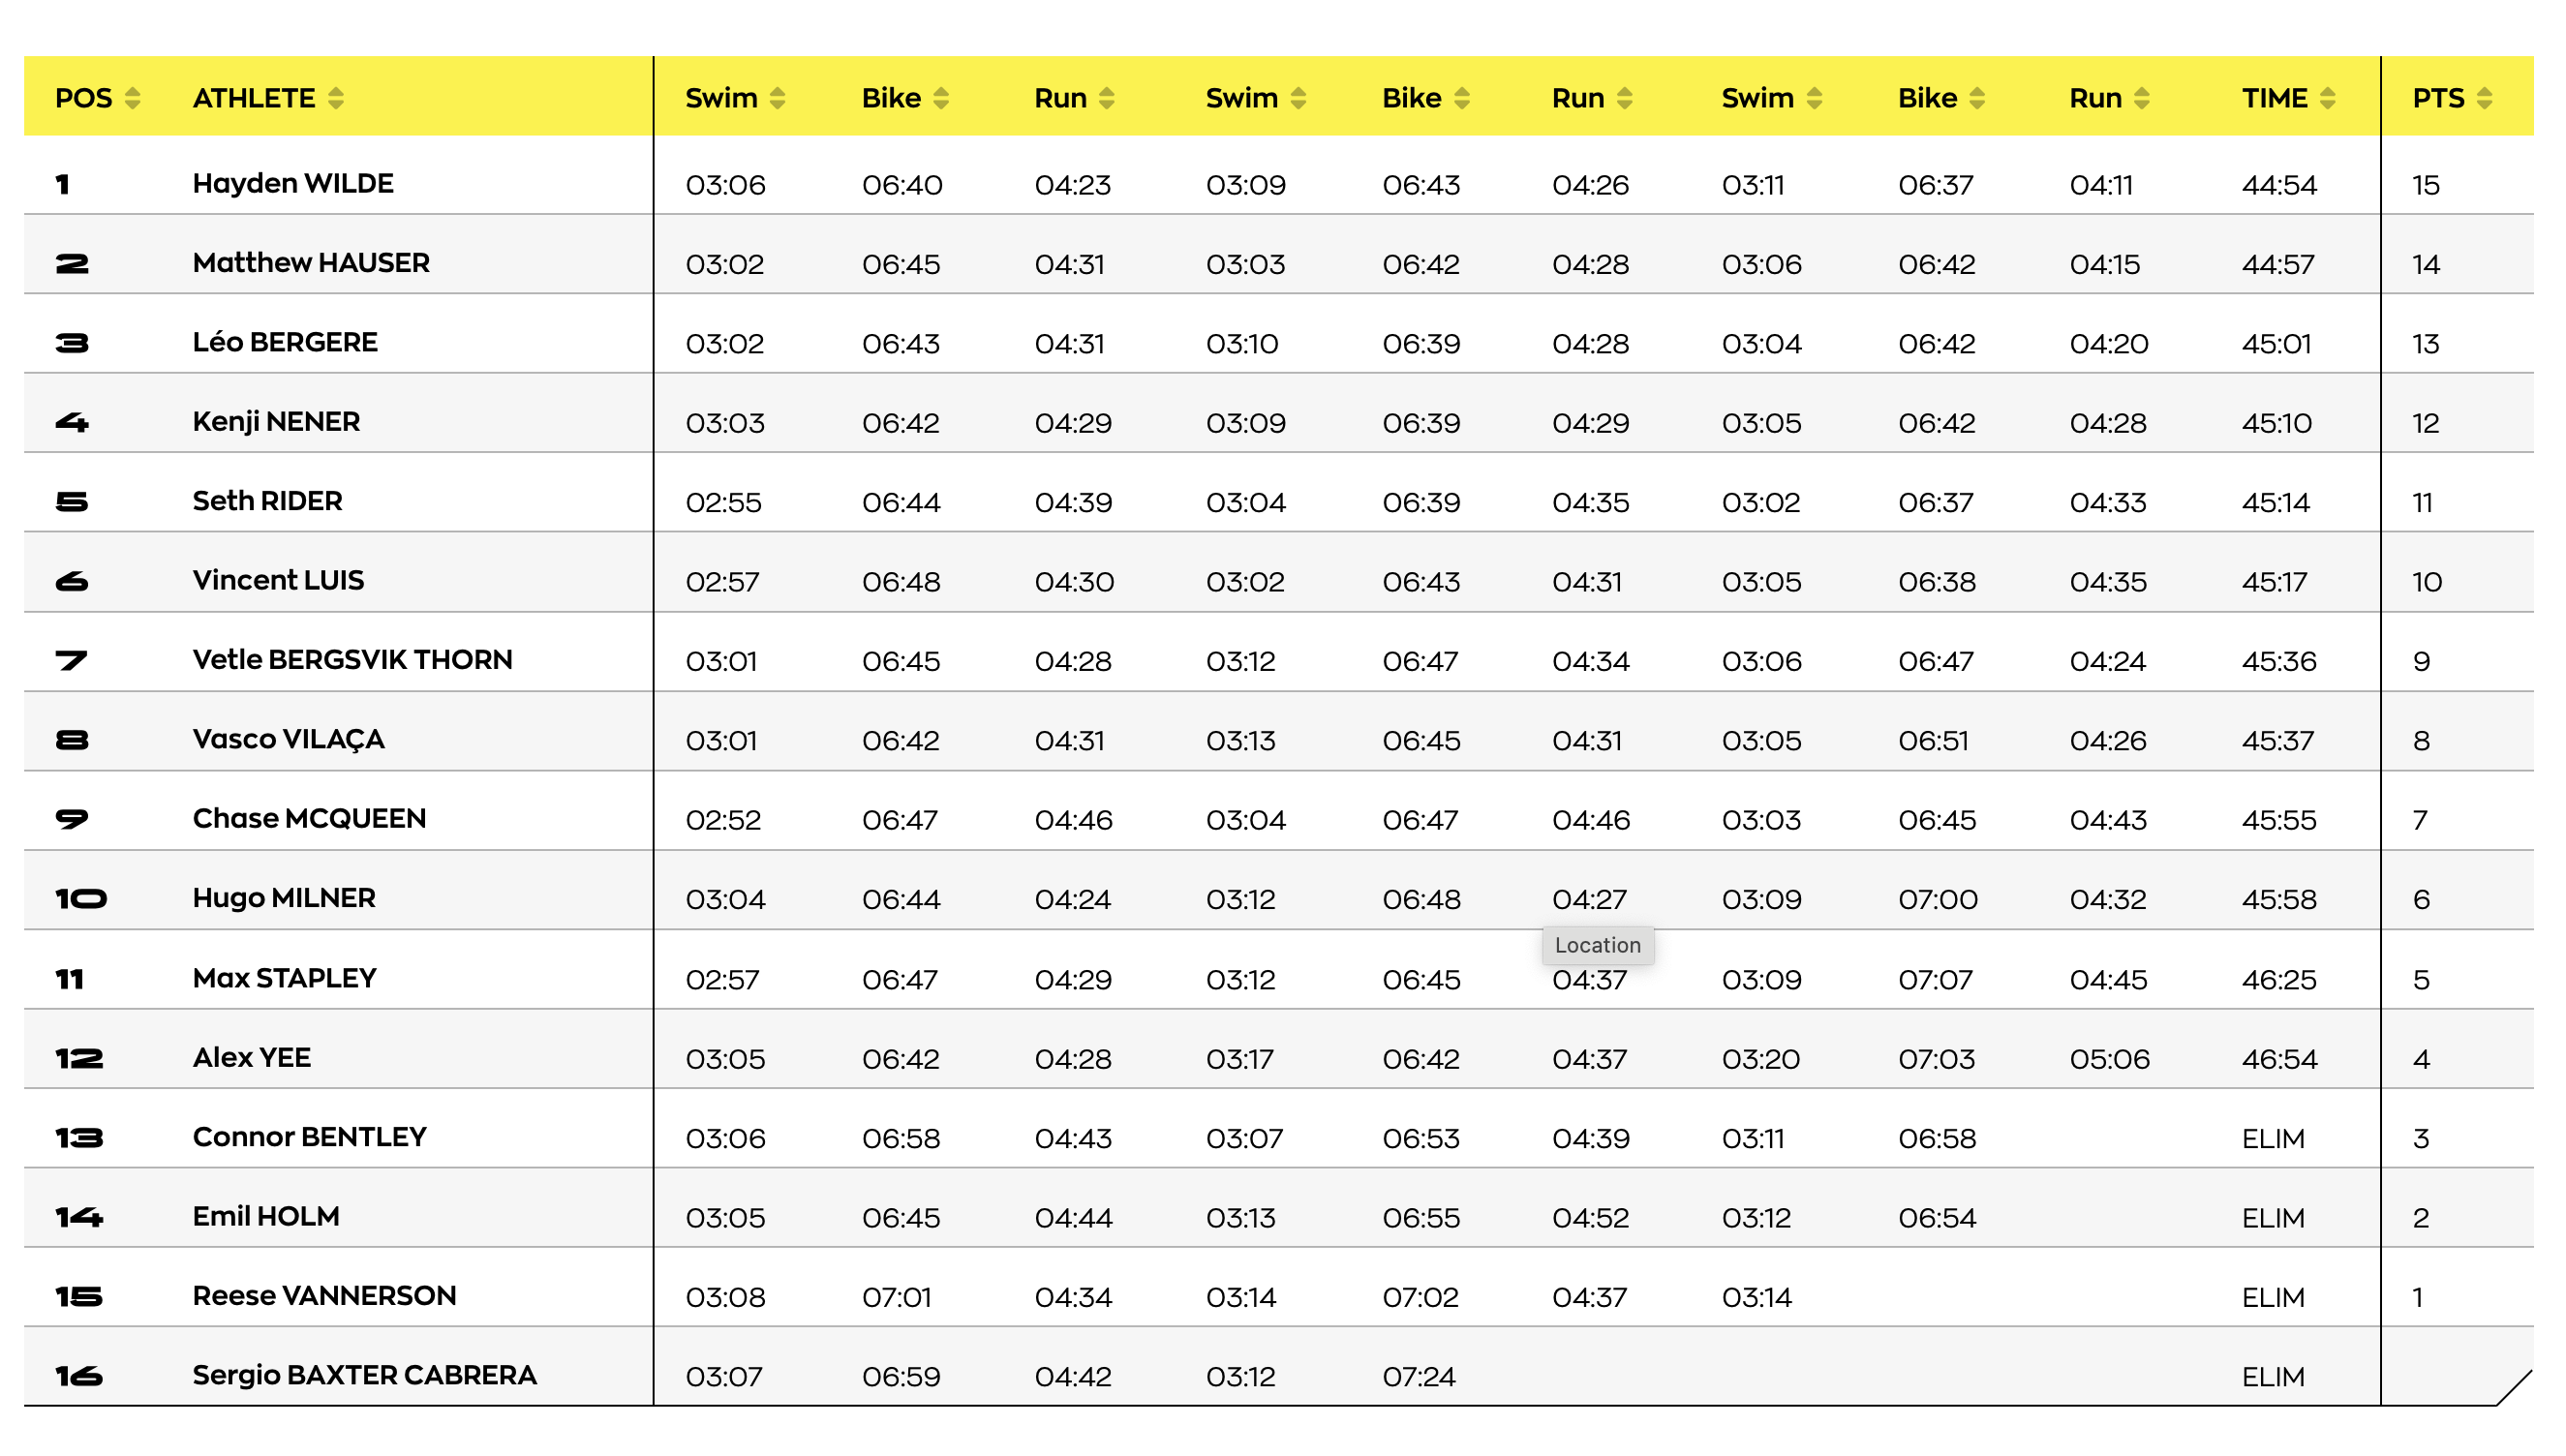
Task: Sort the second Bike column via arrows
Action: coord(1462,98)
